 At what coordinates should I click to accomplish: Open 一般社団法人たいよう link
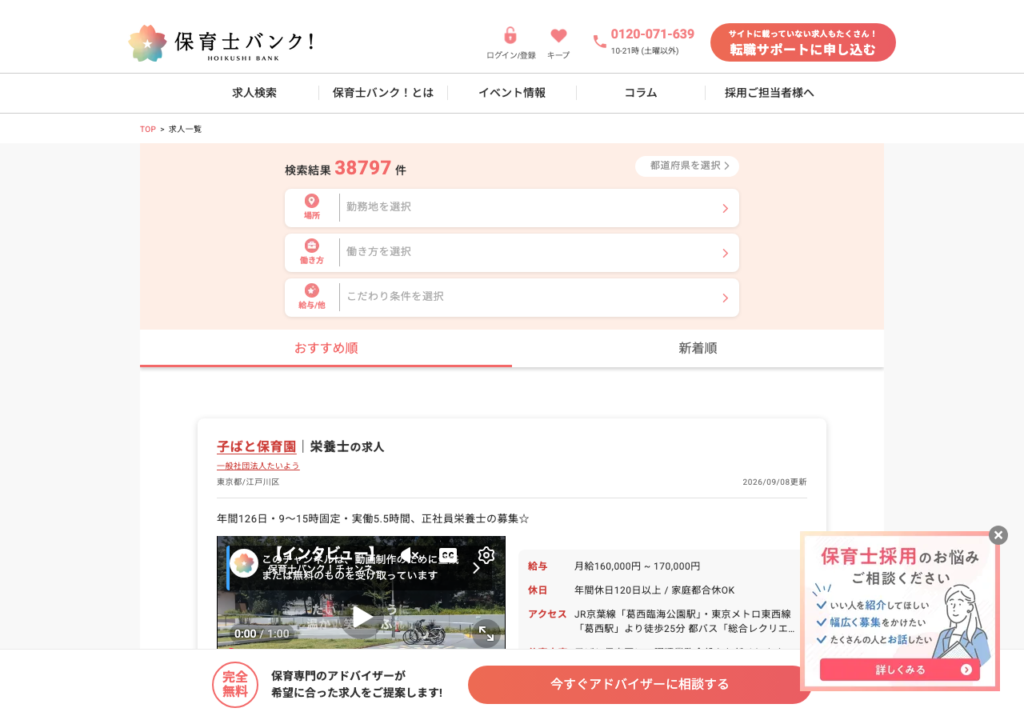(x=258, y=466)
